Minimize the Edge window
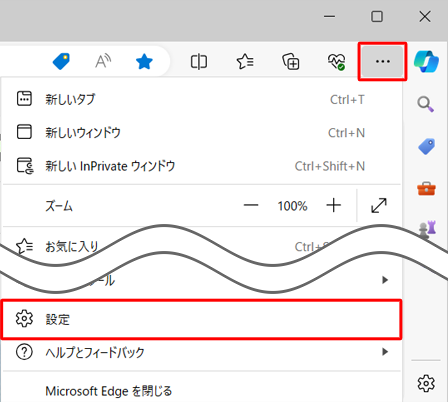The height and width of the screenshot is (402, 448). click(x=329, y=16)
